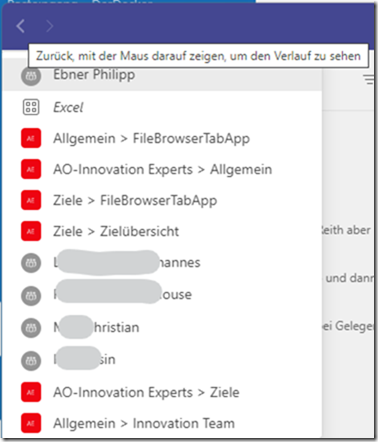Click the Excel app grid icon
The image size is (378, 442).
31,107
